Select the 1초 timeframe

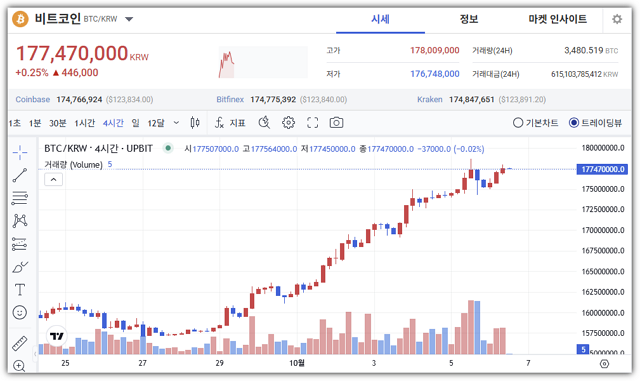(15, 123)
